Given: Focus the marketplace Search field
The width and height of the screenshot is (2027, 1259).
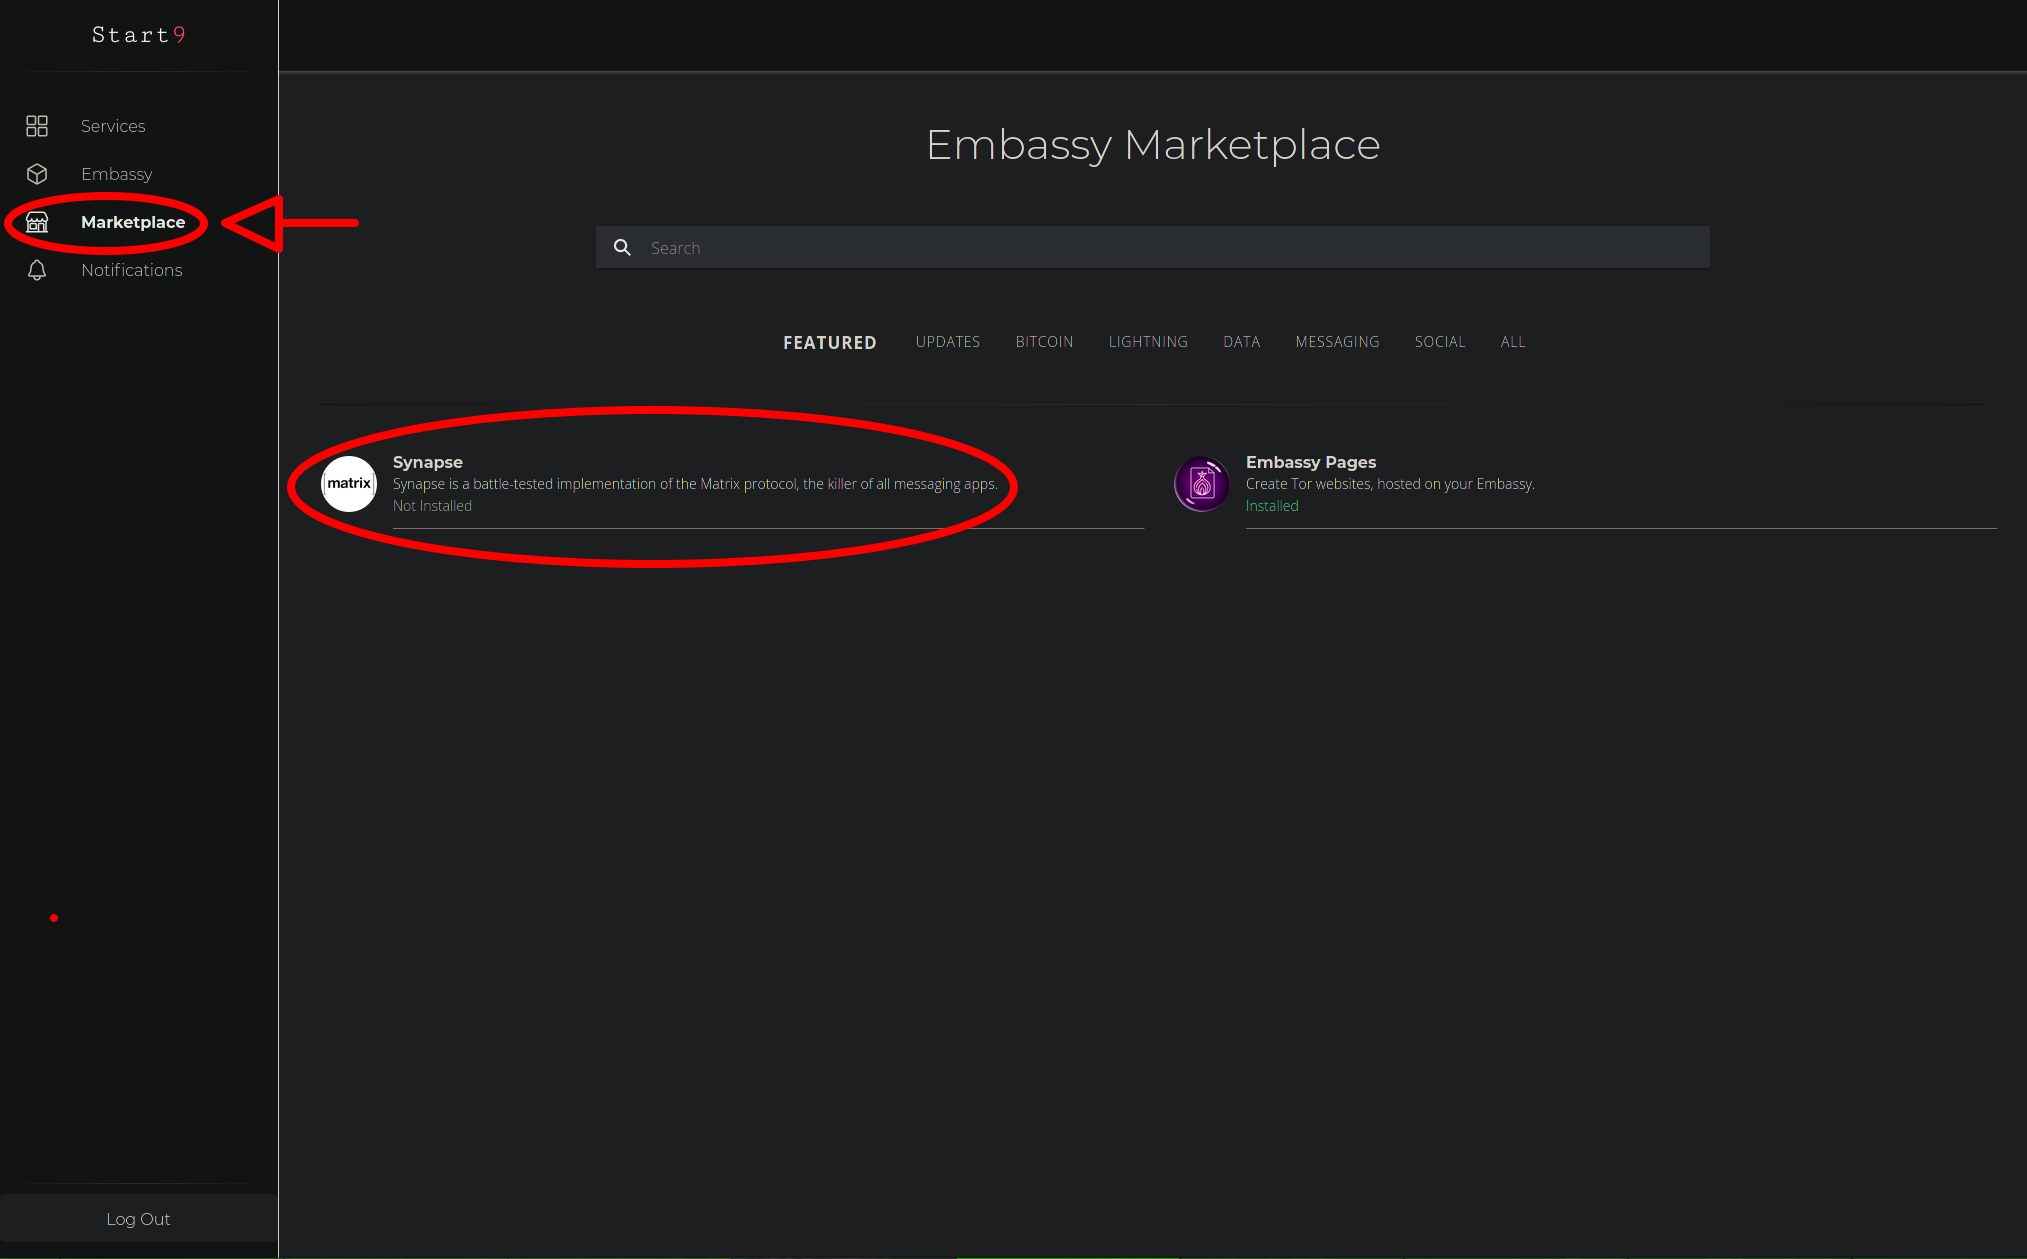Looking at the screenshot, I should (x=1170, y=248).
